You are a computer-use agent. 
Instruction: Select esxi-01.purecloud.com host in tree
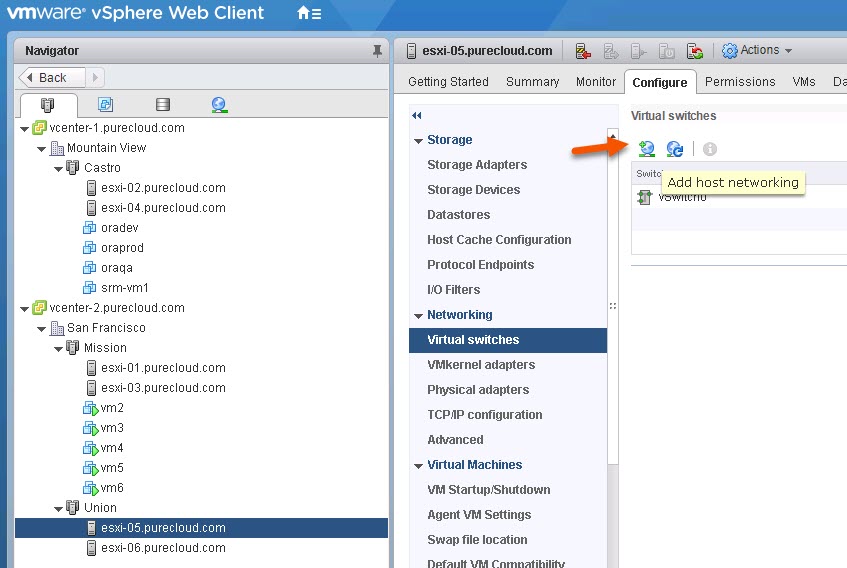(x=163, y=368)
